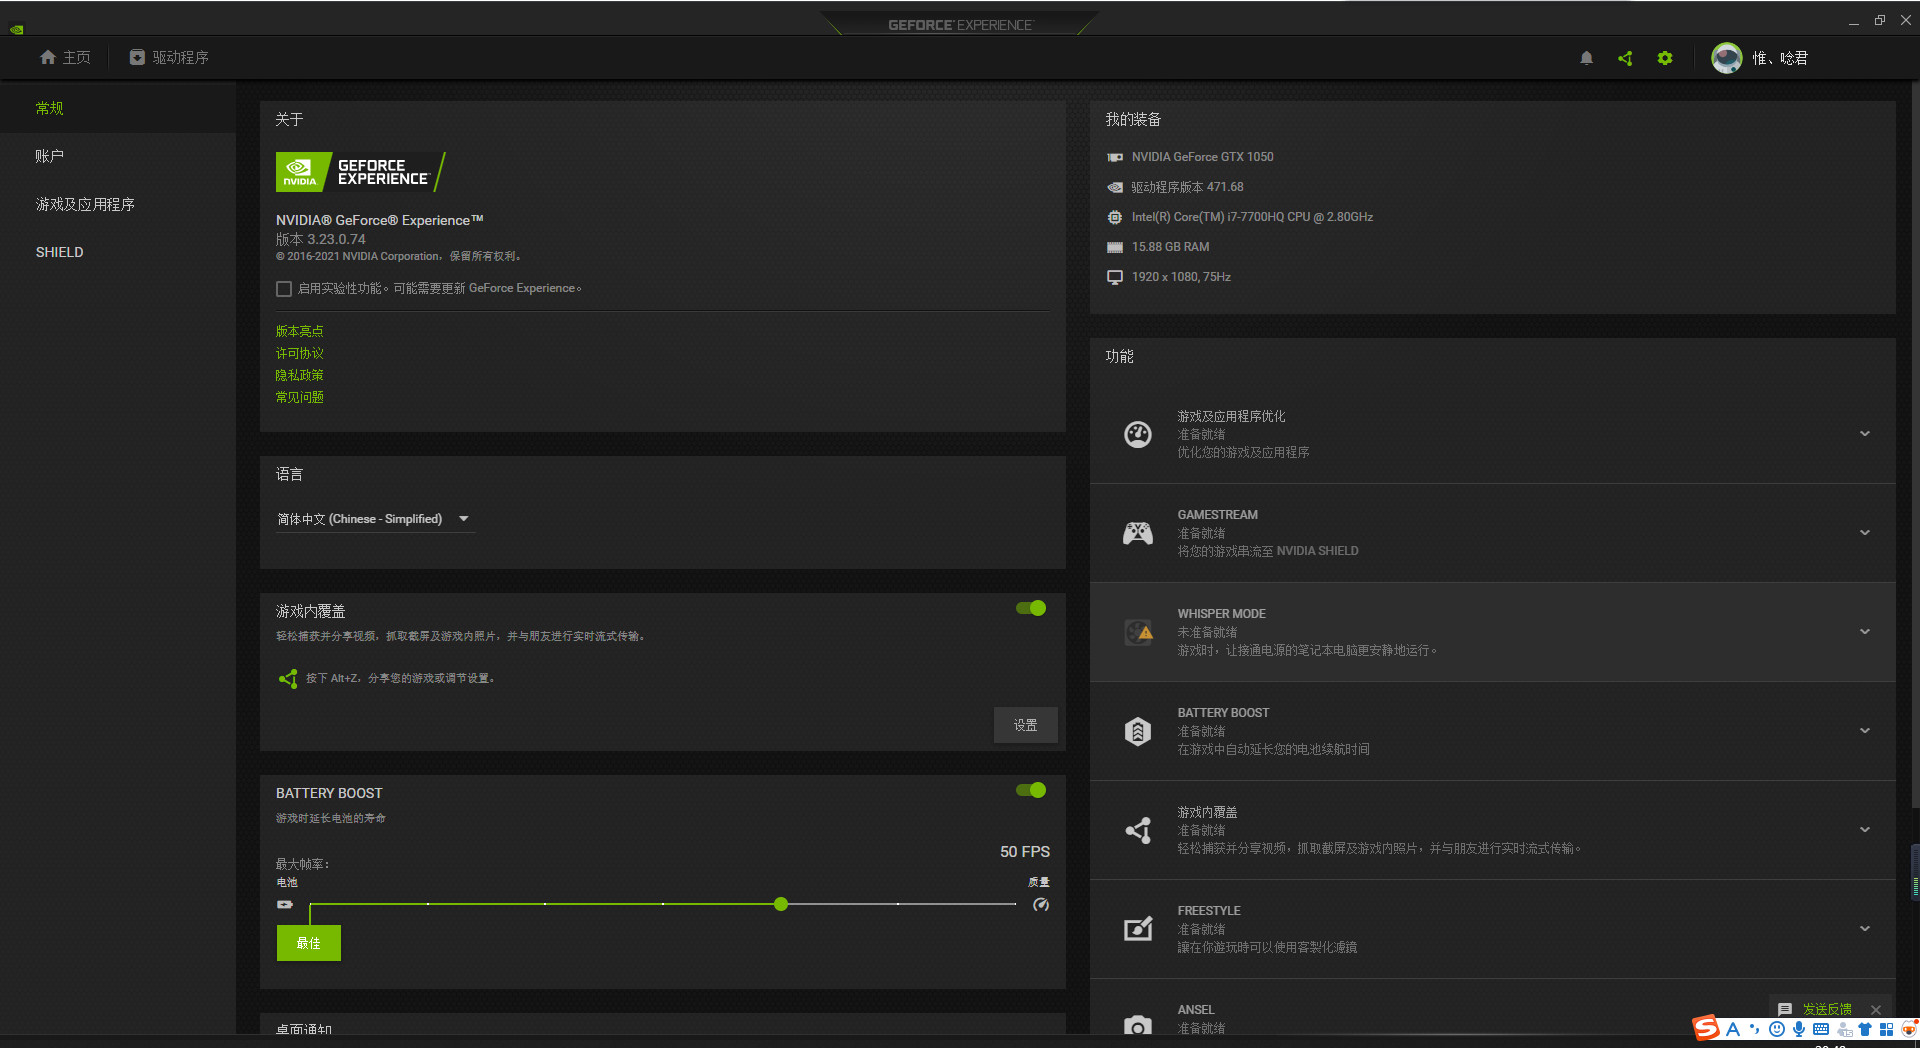
Task: Click the user avatar picture
Action: point(1726,58)
